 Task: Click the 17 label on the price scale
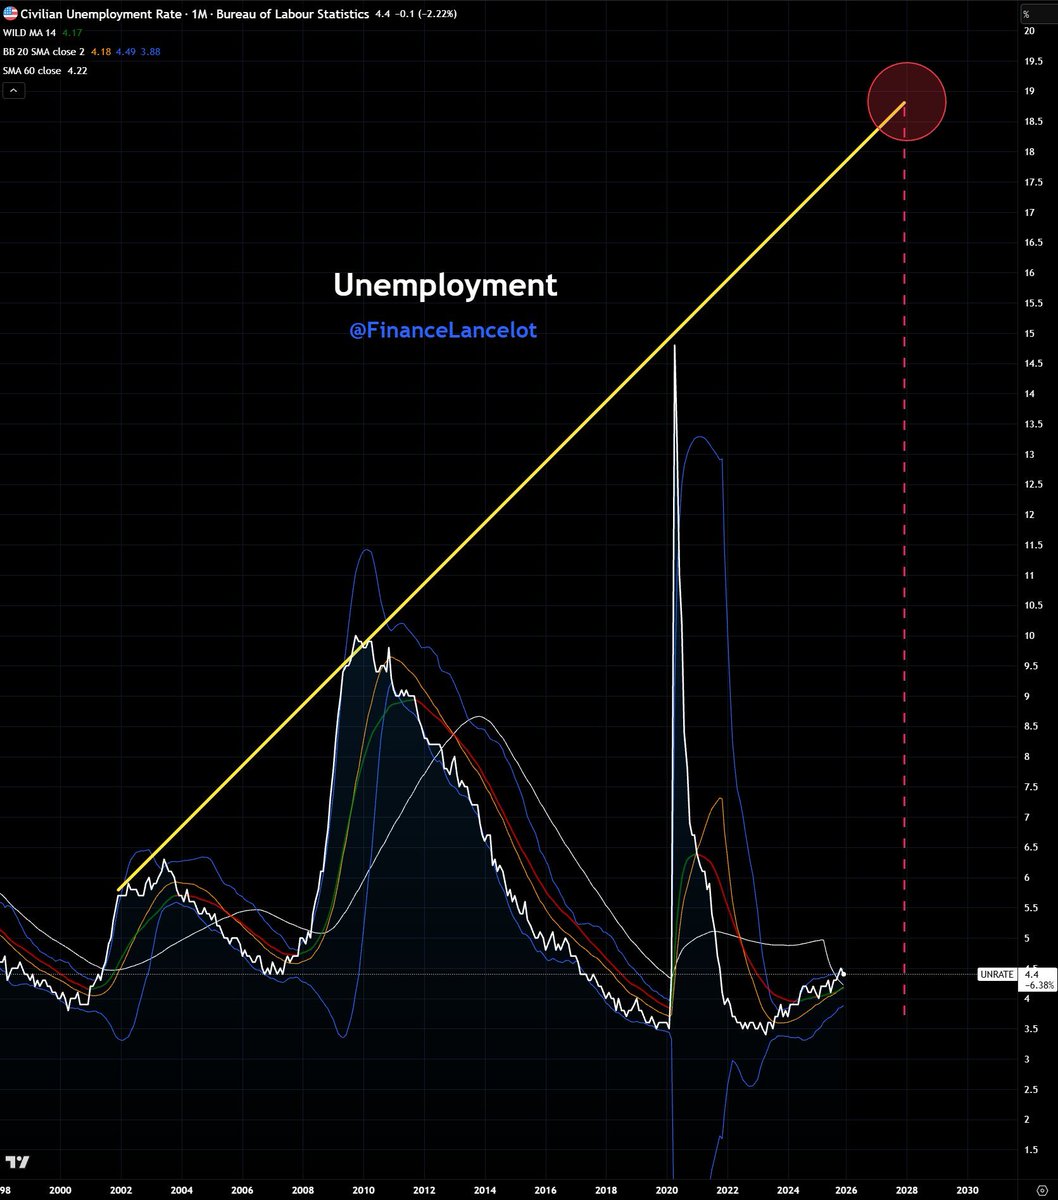(x=1029, y=212)
